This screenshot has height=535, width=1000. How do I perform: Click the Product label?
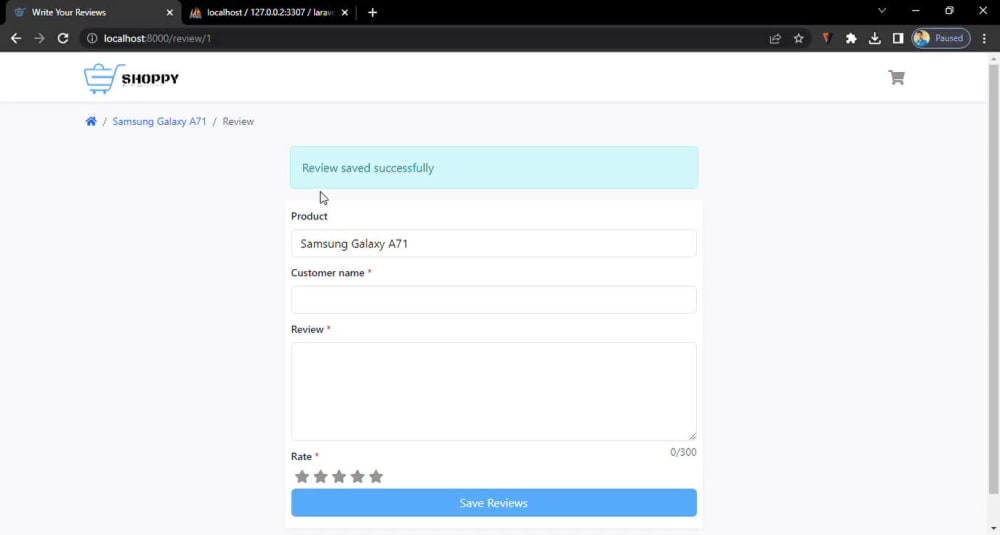pos(309,216)
